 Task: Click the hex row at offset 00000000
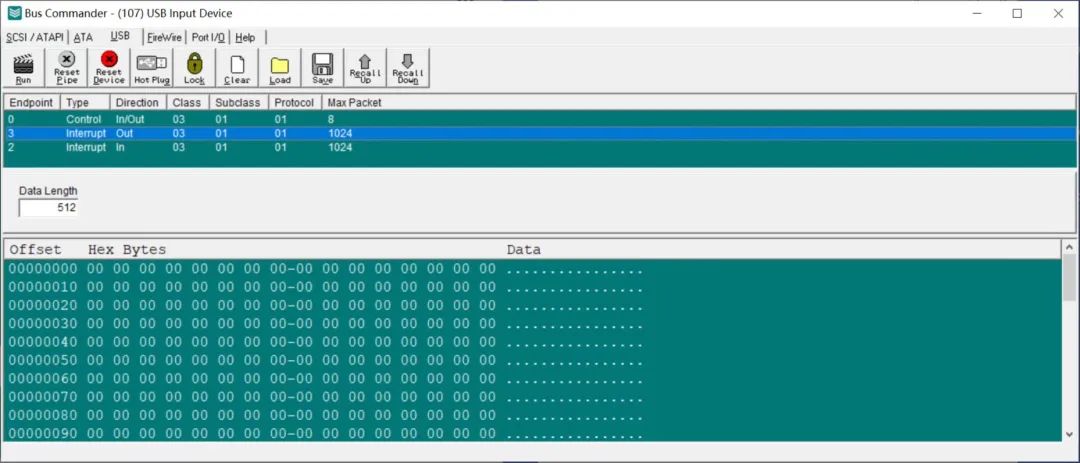532,269
